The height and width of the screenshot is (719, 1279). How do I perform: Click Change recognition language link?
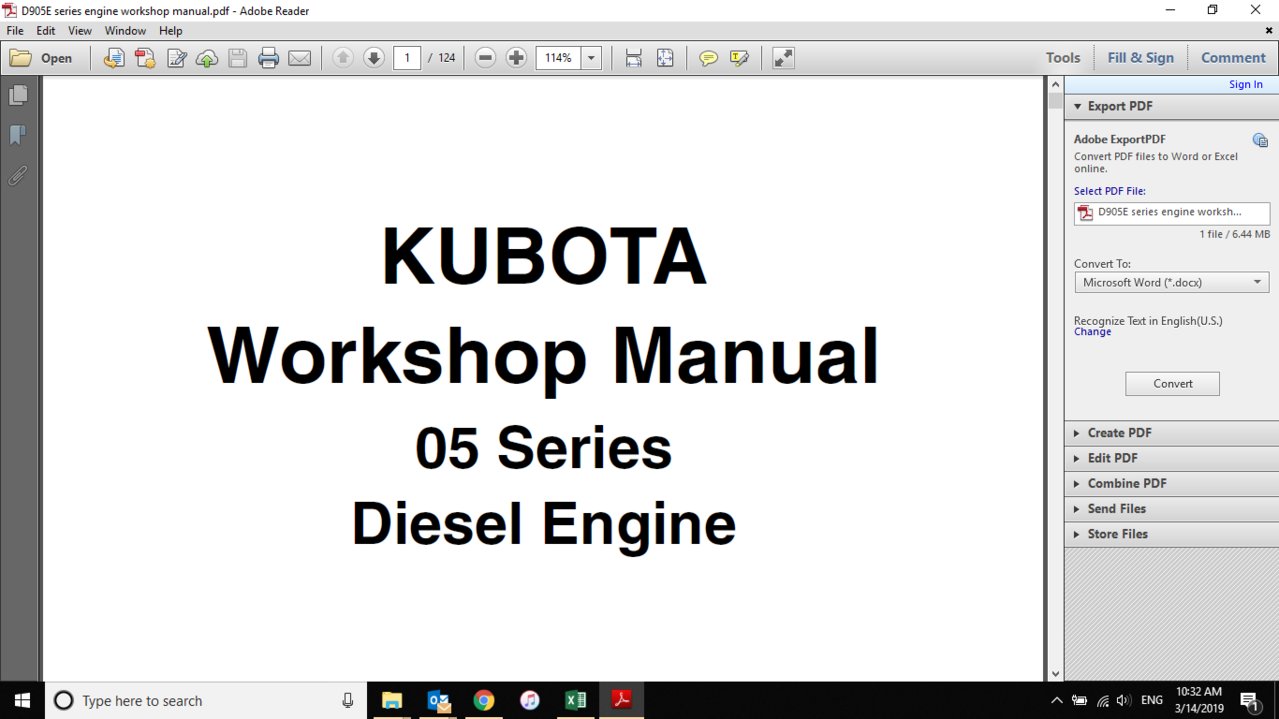coord(1092,332)
